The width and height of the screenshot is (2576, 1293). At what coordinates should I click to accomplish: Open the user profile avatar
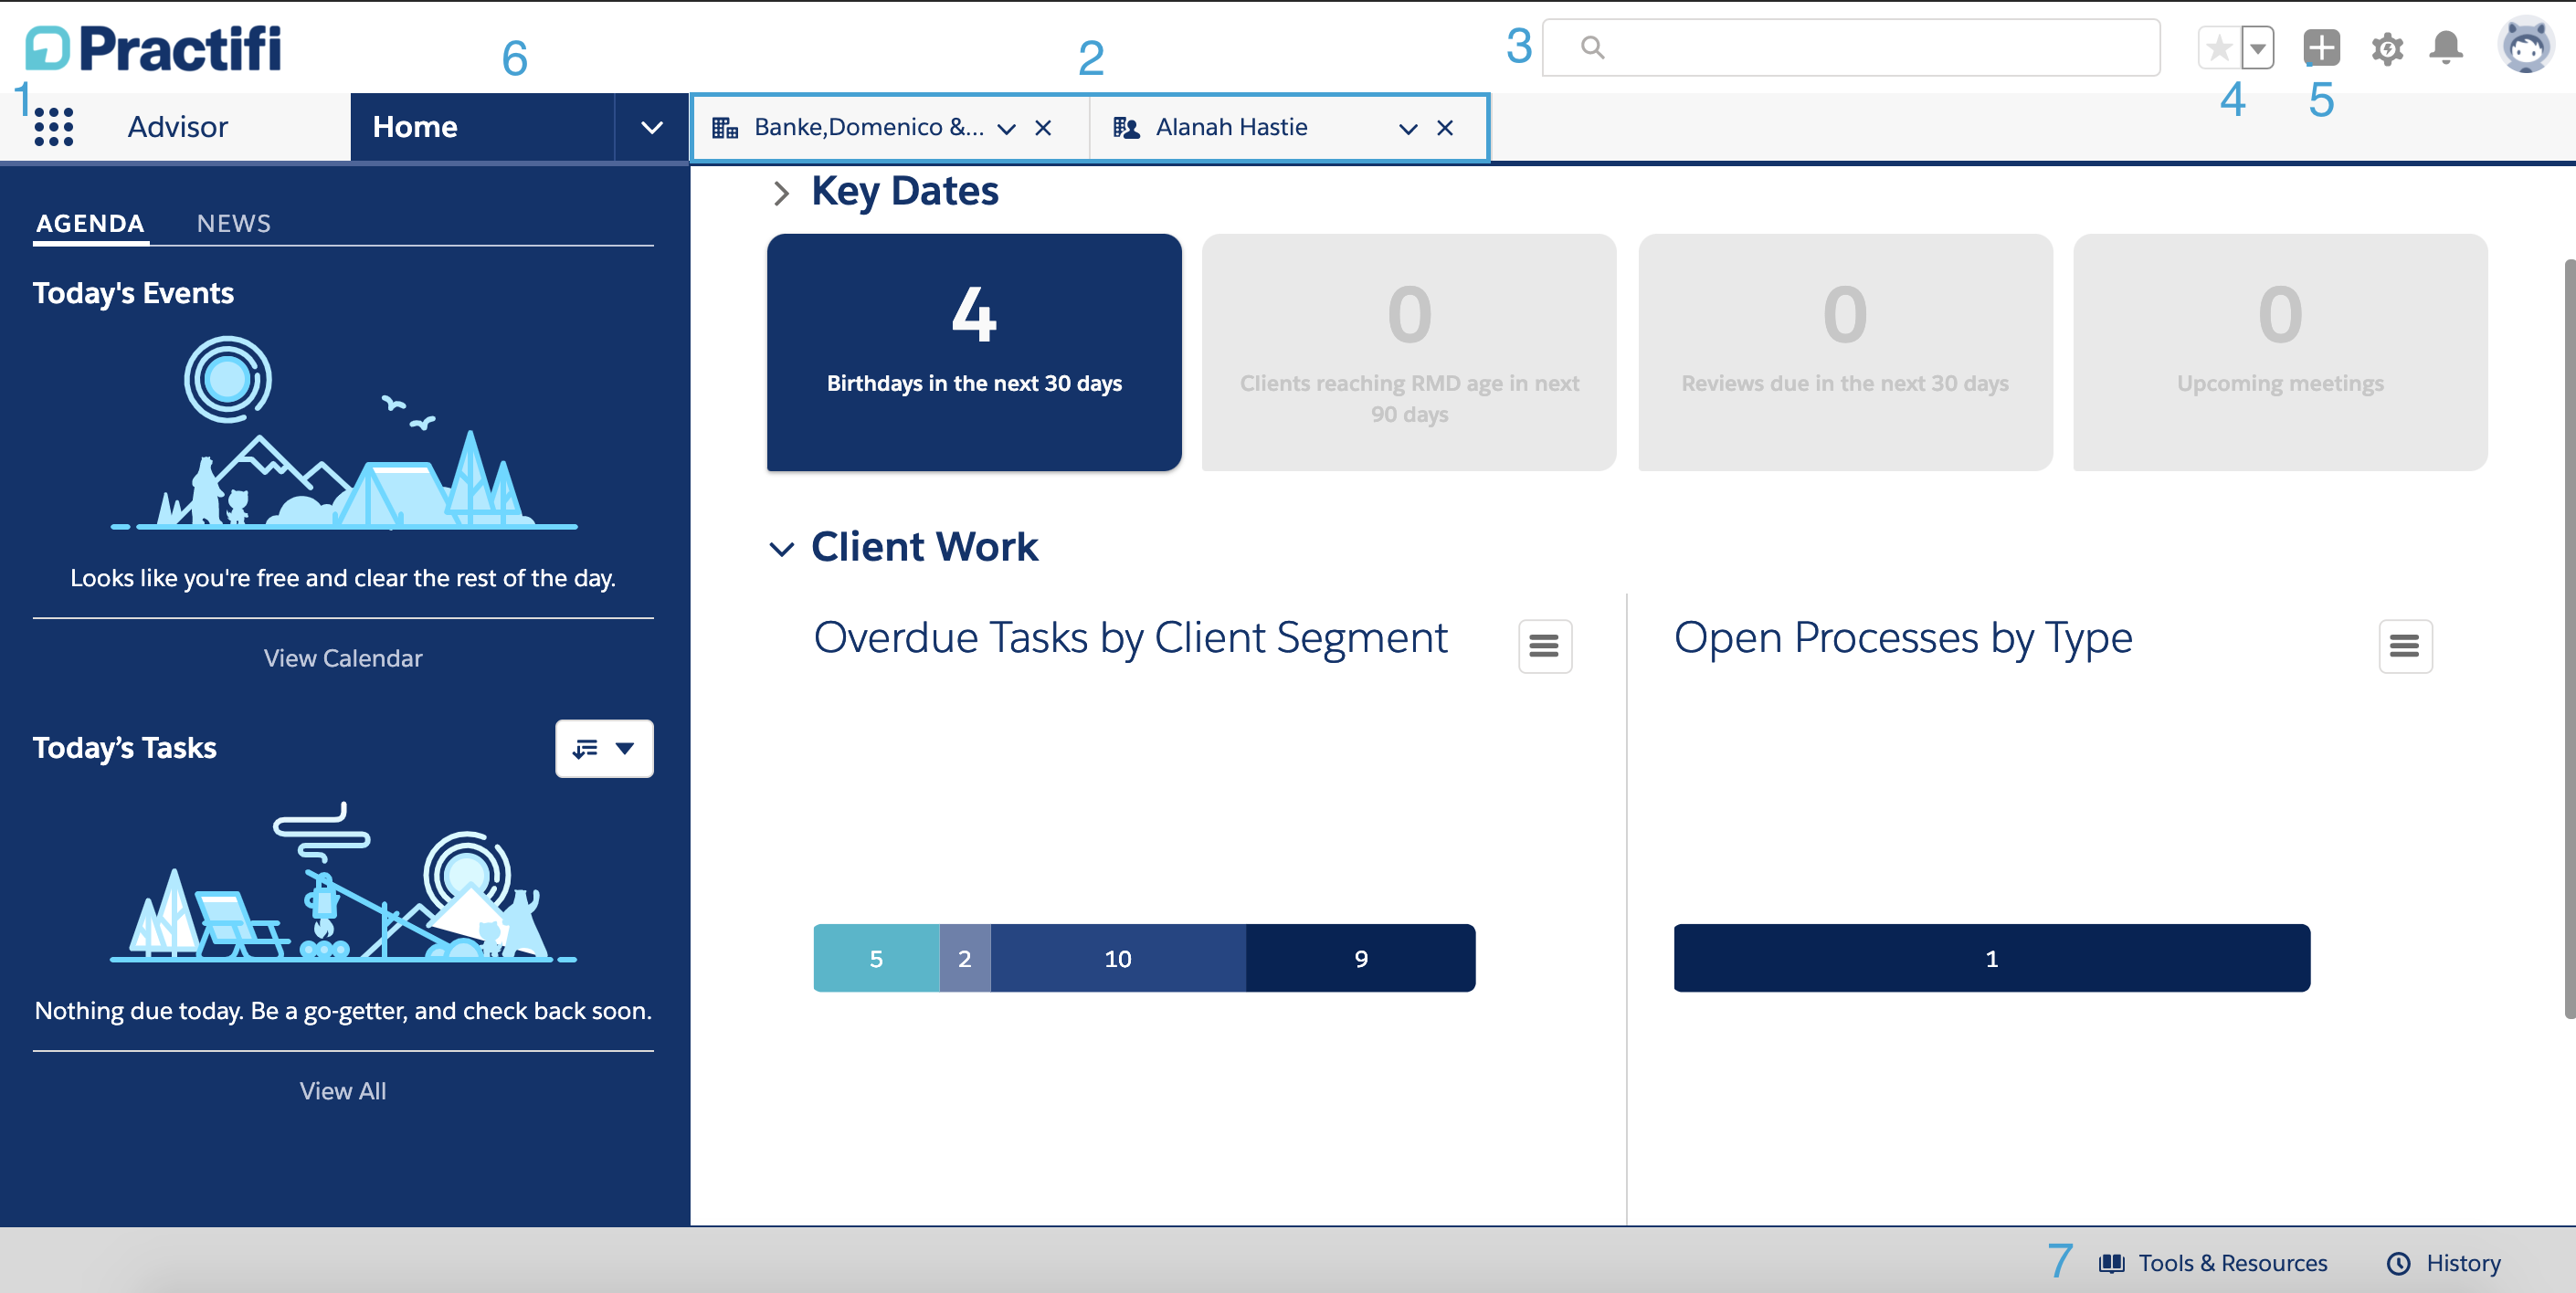coord(2526,45)
